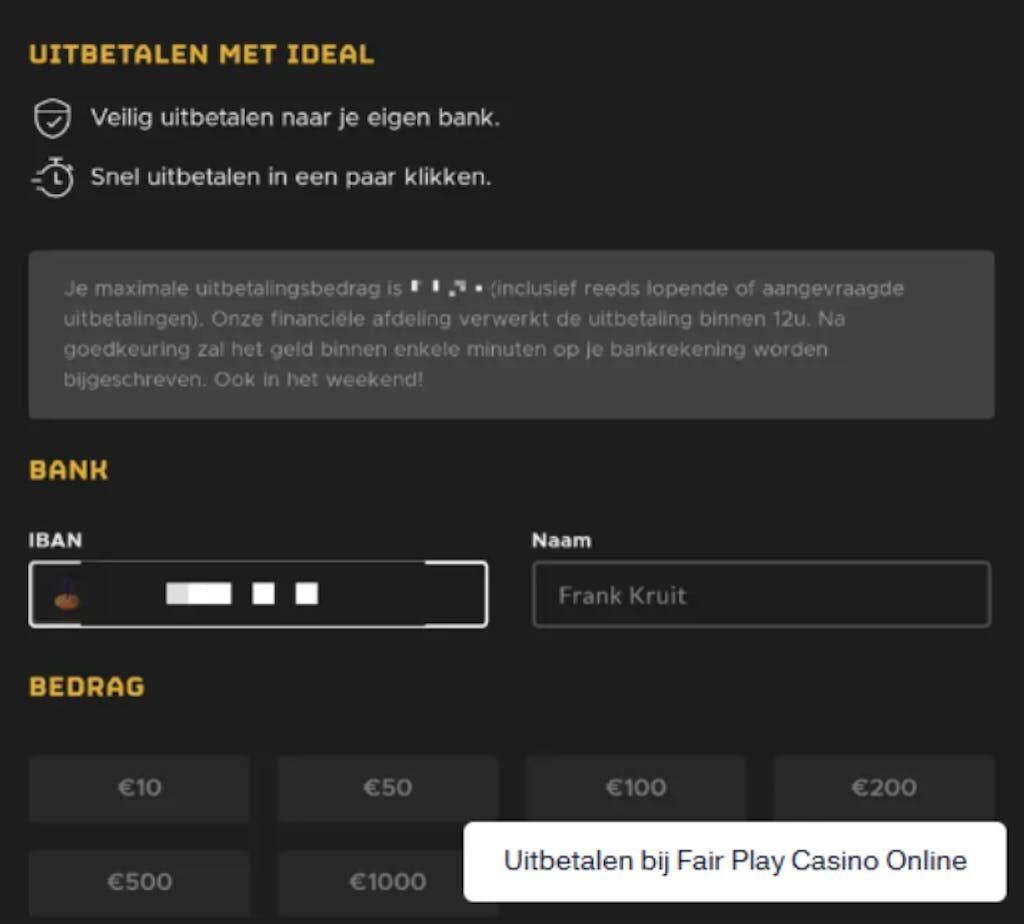Click the BANK section heading

67,470
